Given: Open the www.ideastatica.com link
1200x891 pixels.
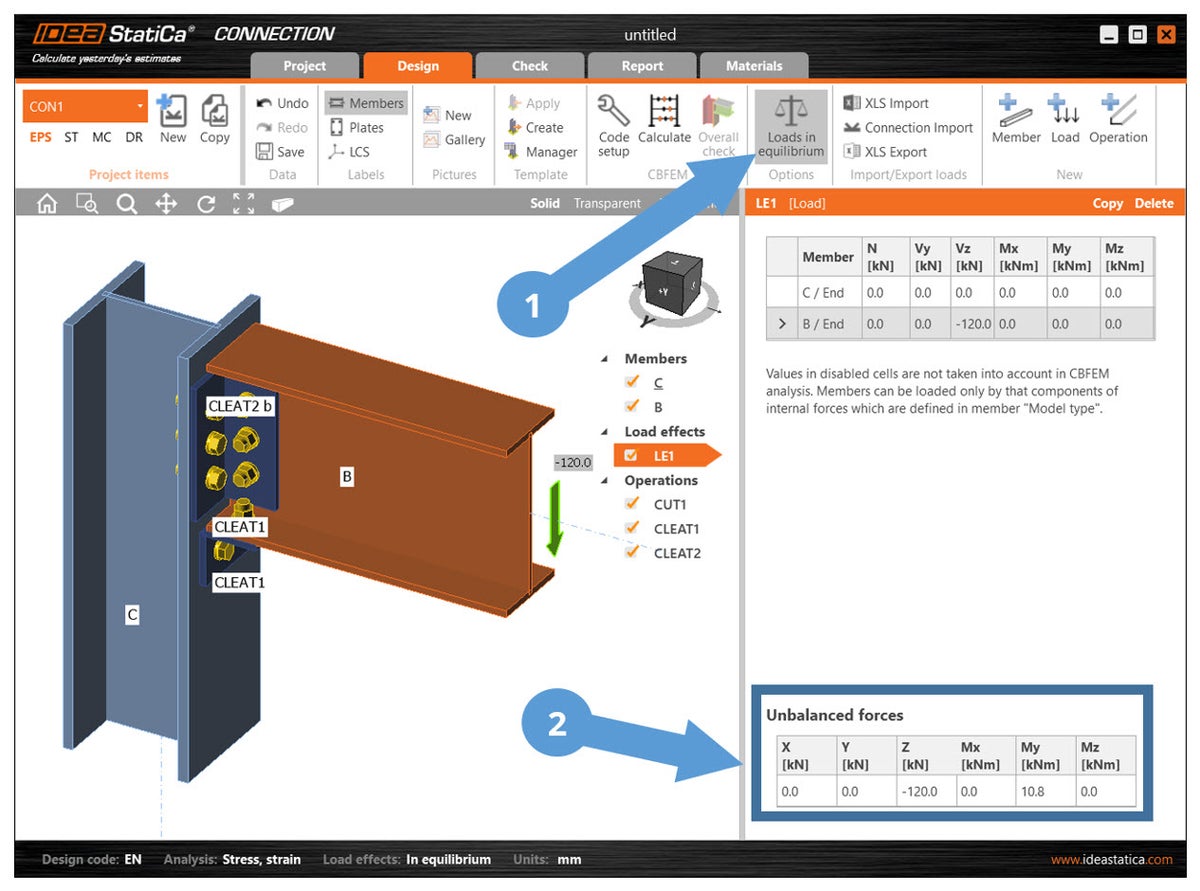Looking at the screenshot, I should click(1111, 859).
